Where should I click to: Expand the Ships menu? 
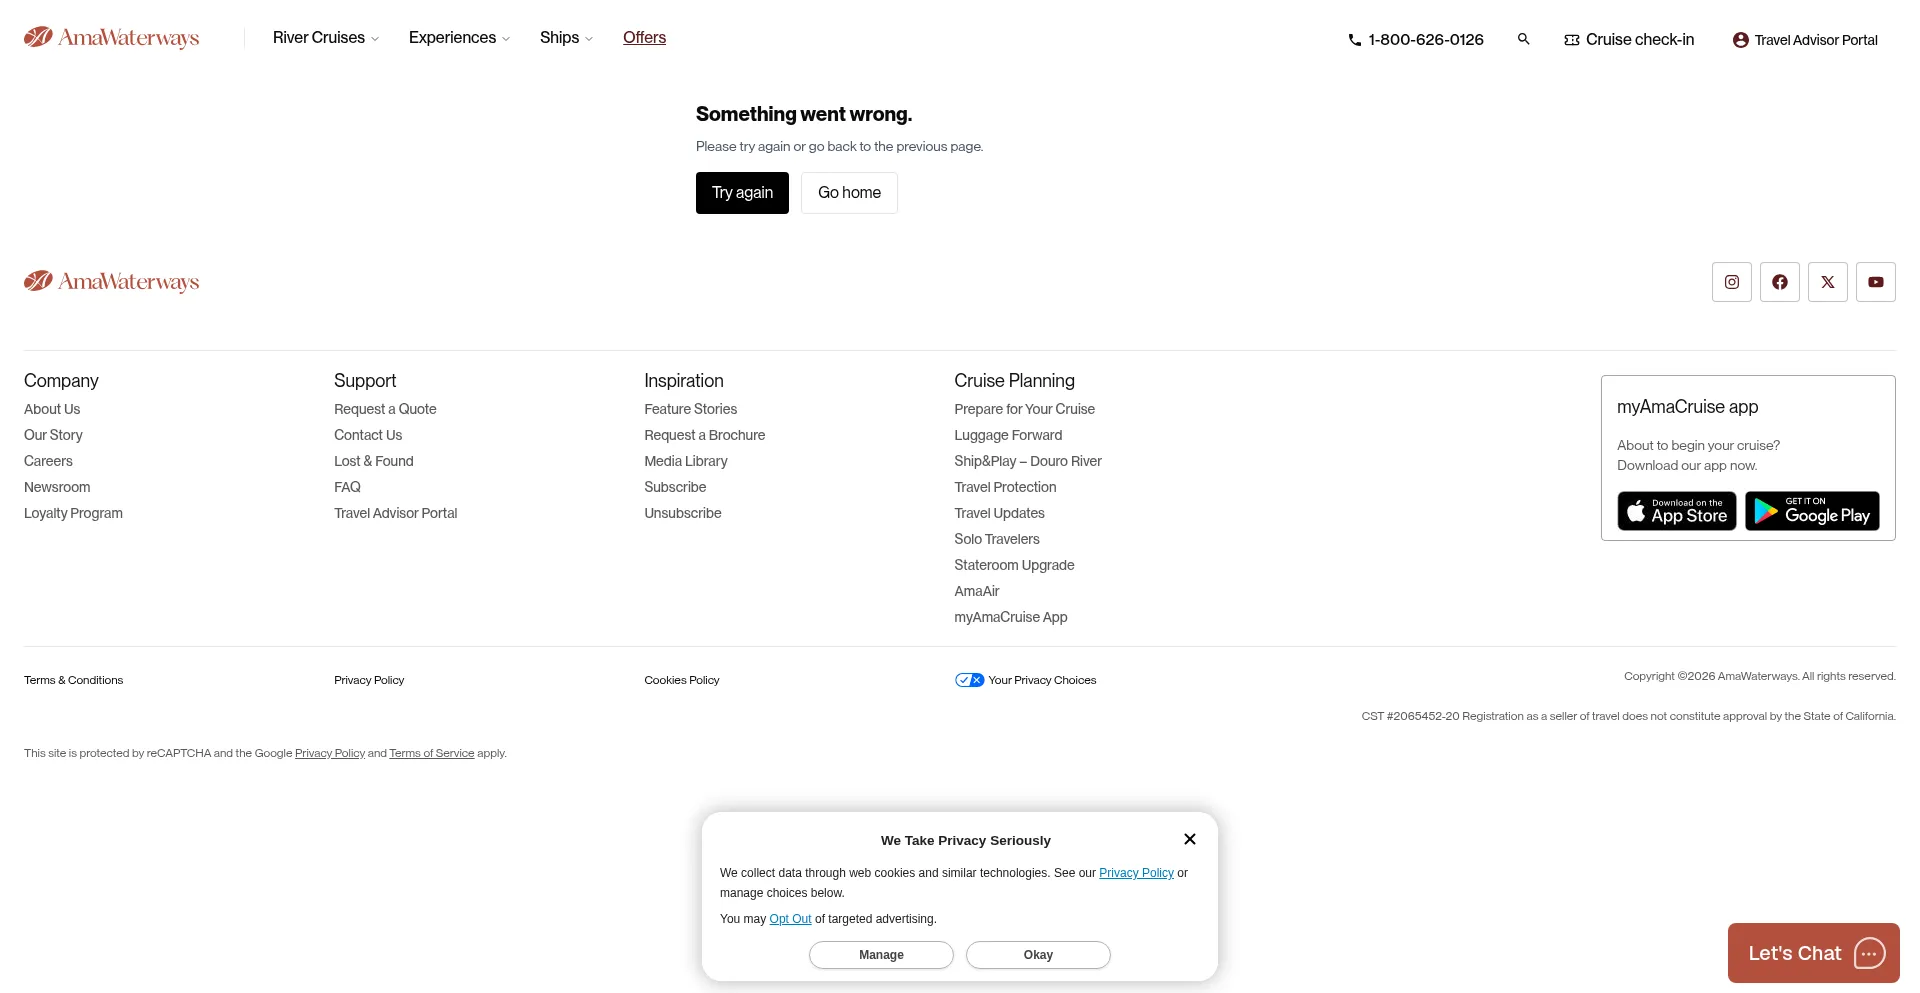pyautogui.click(x=567, y=38)
